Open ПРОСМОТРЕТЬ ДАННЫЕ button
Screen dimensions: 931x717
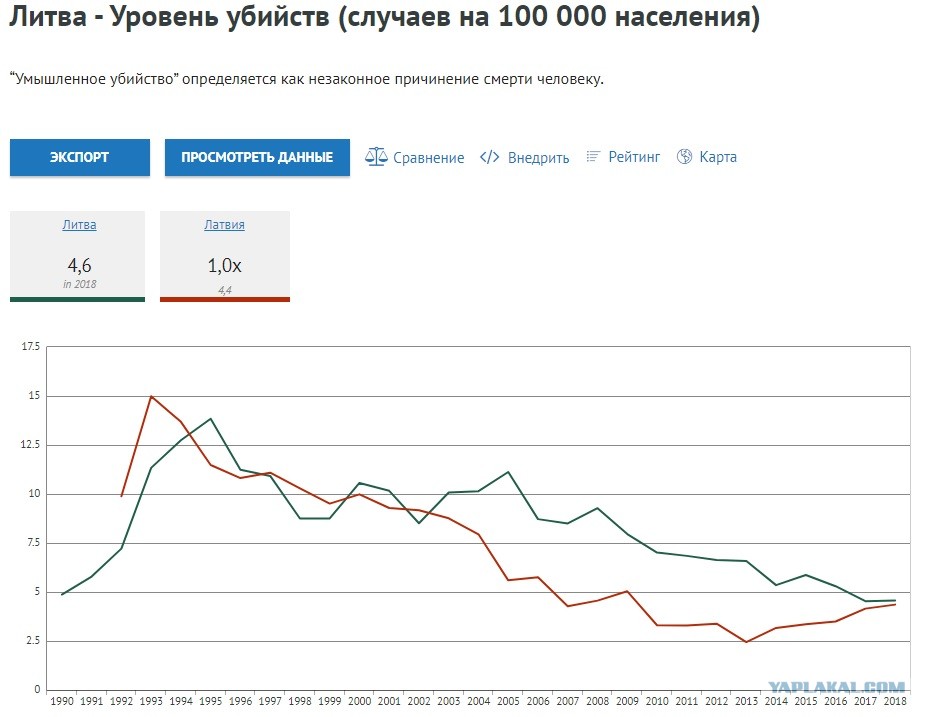point(257,157)
